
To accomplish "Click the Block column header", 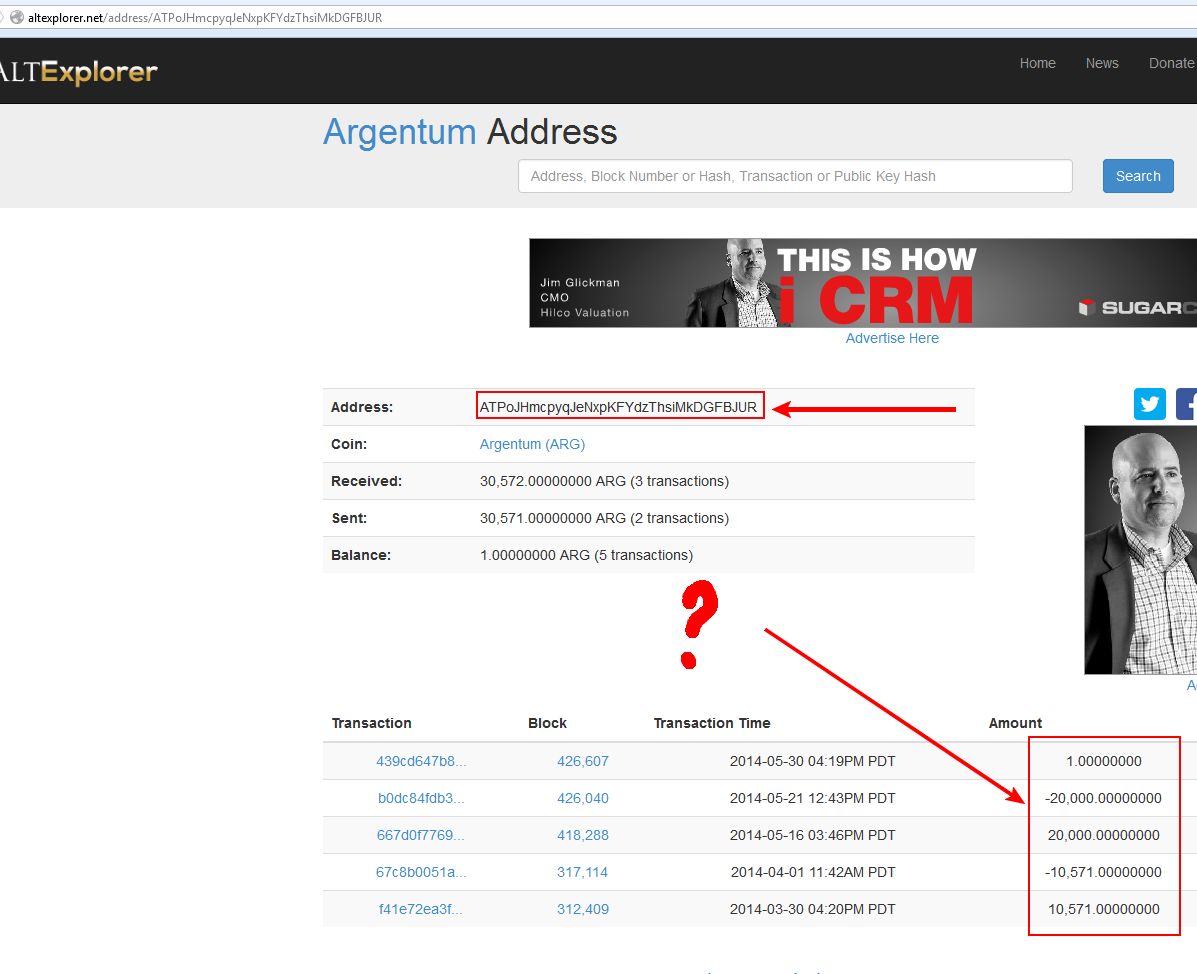I will [x=547, y=723].
